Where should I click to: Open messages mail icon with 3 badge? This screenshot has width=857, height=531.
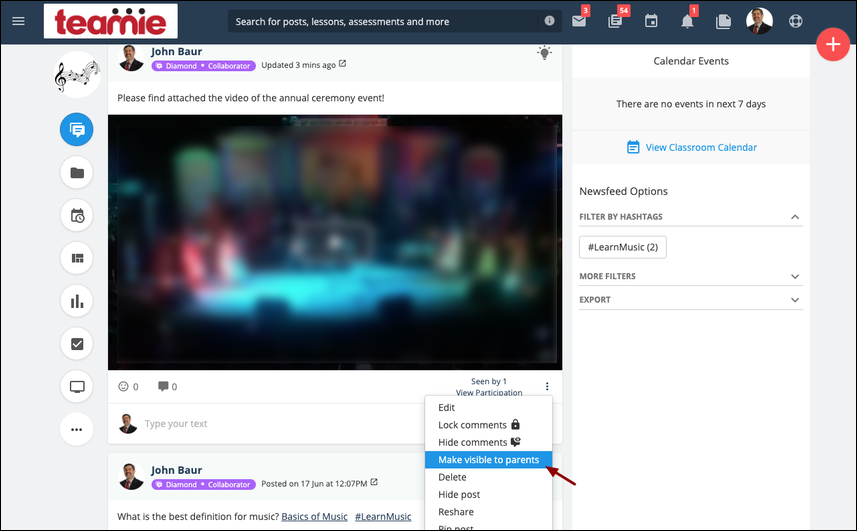(579, 21)
